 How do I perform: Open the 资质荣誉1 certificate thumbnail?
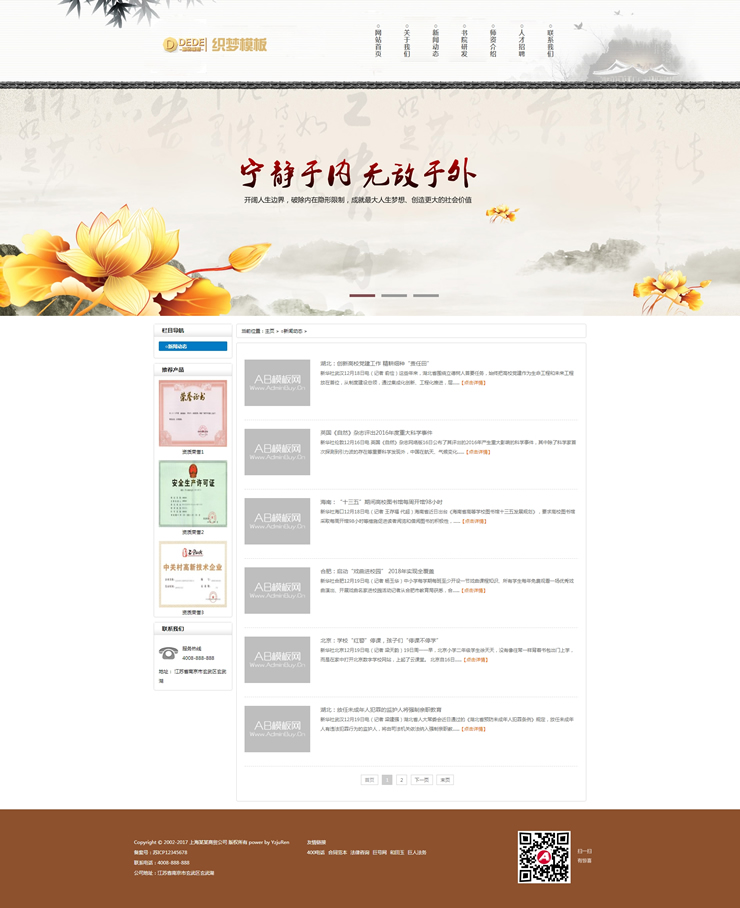click(x=193, y=413)
